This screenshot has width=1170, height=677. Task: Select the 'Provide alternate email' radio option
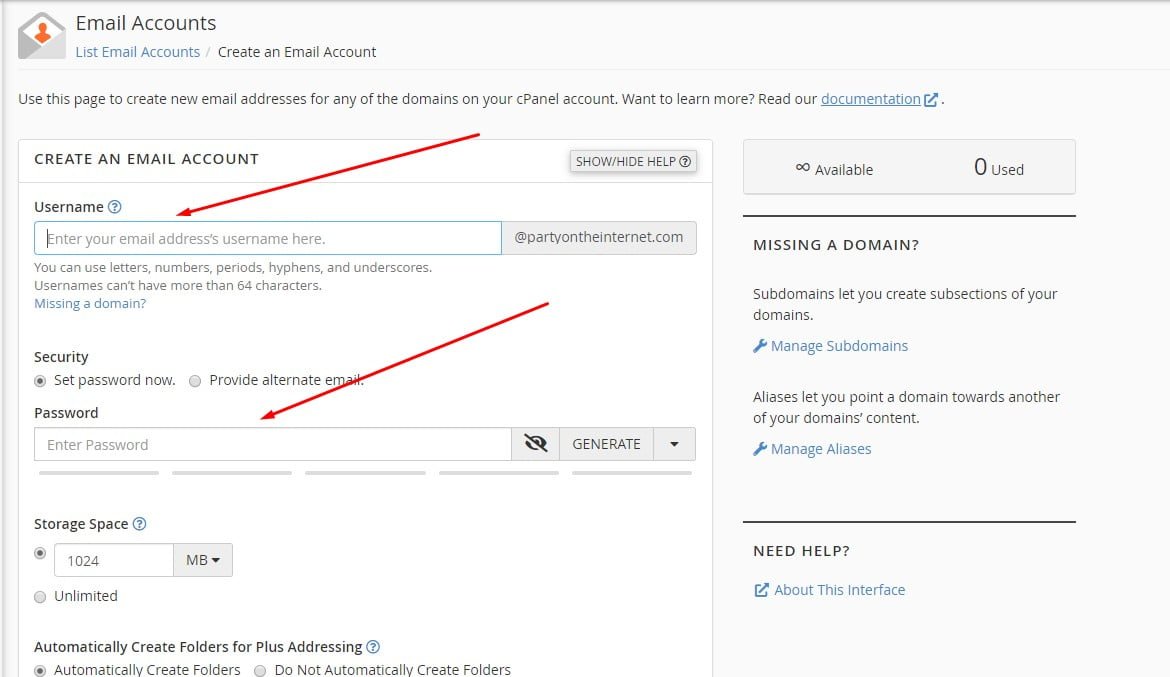click(x=195, y=380)
